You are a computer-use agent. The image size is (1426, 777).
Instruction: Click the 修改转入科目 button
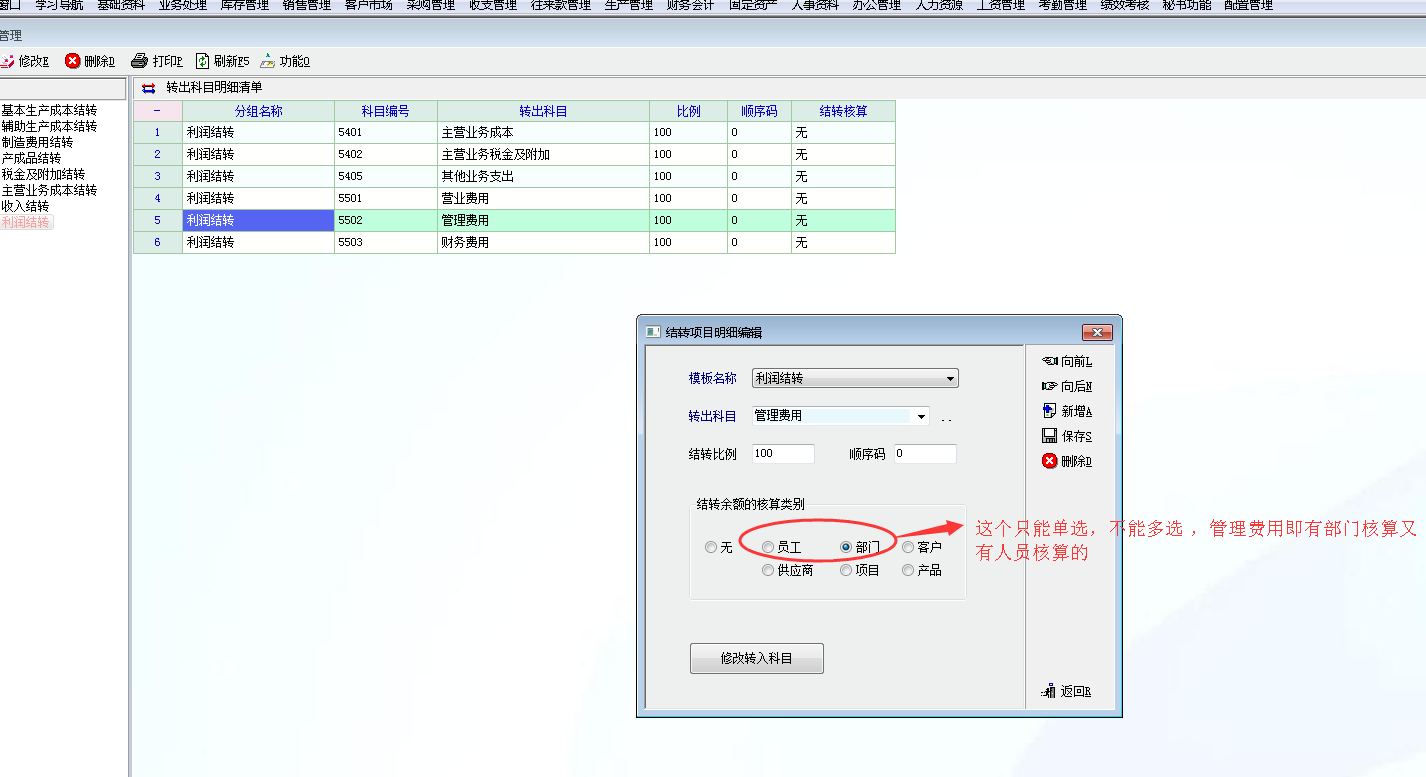[756, 658]
